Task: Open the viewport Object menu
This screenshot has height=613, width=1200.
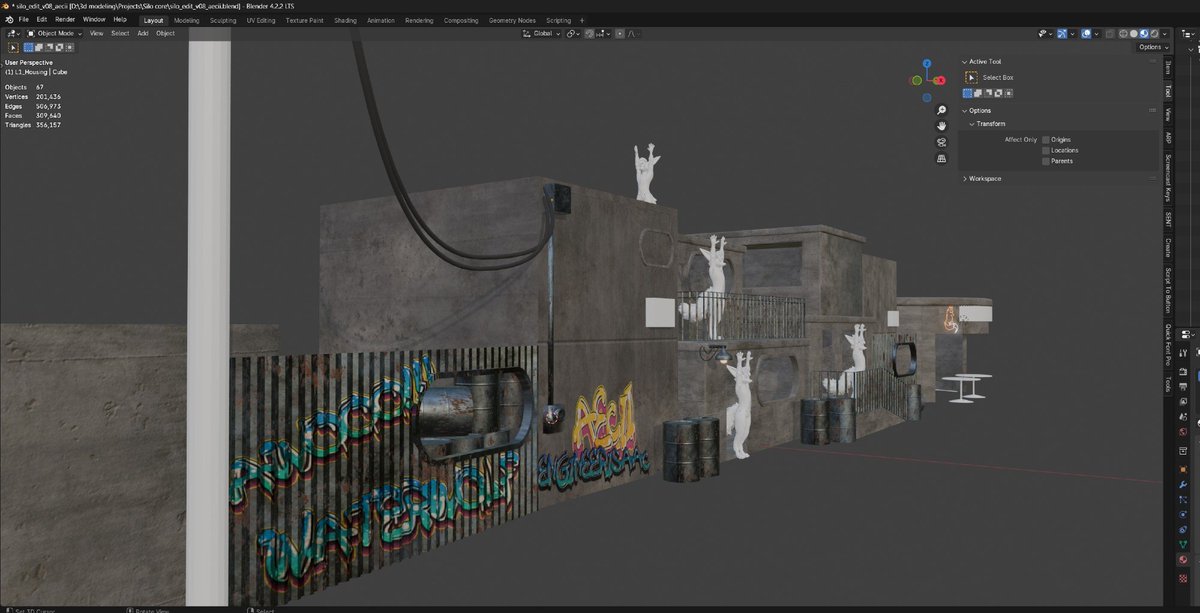Action: tap(165, 33)
